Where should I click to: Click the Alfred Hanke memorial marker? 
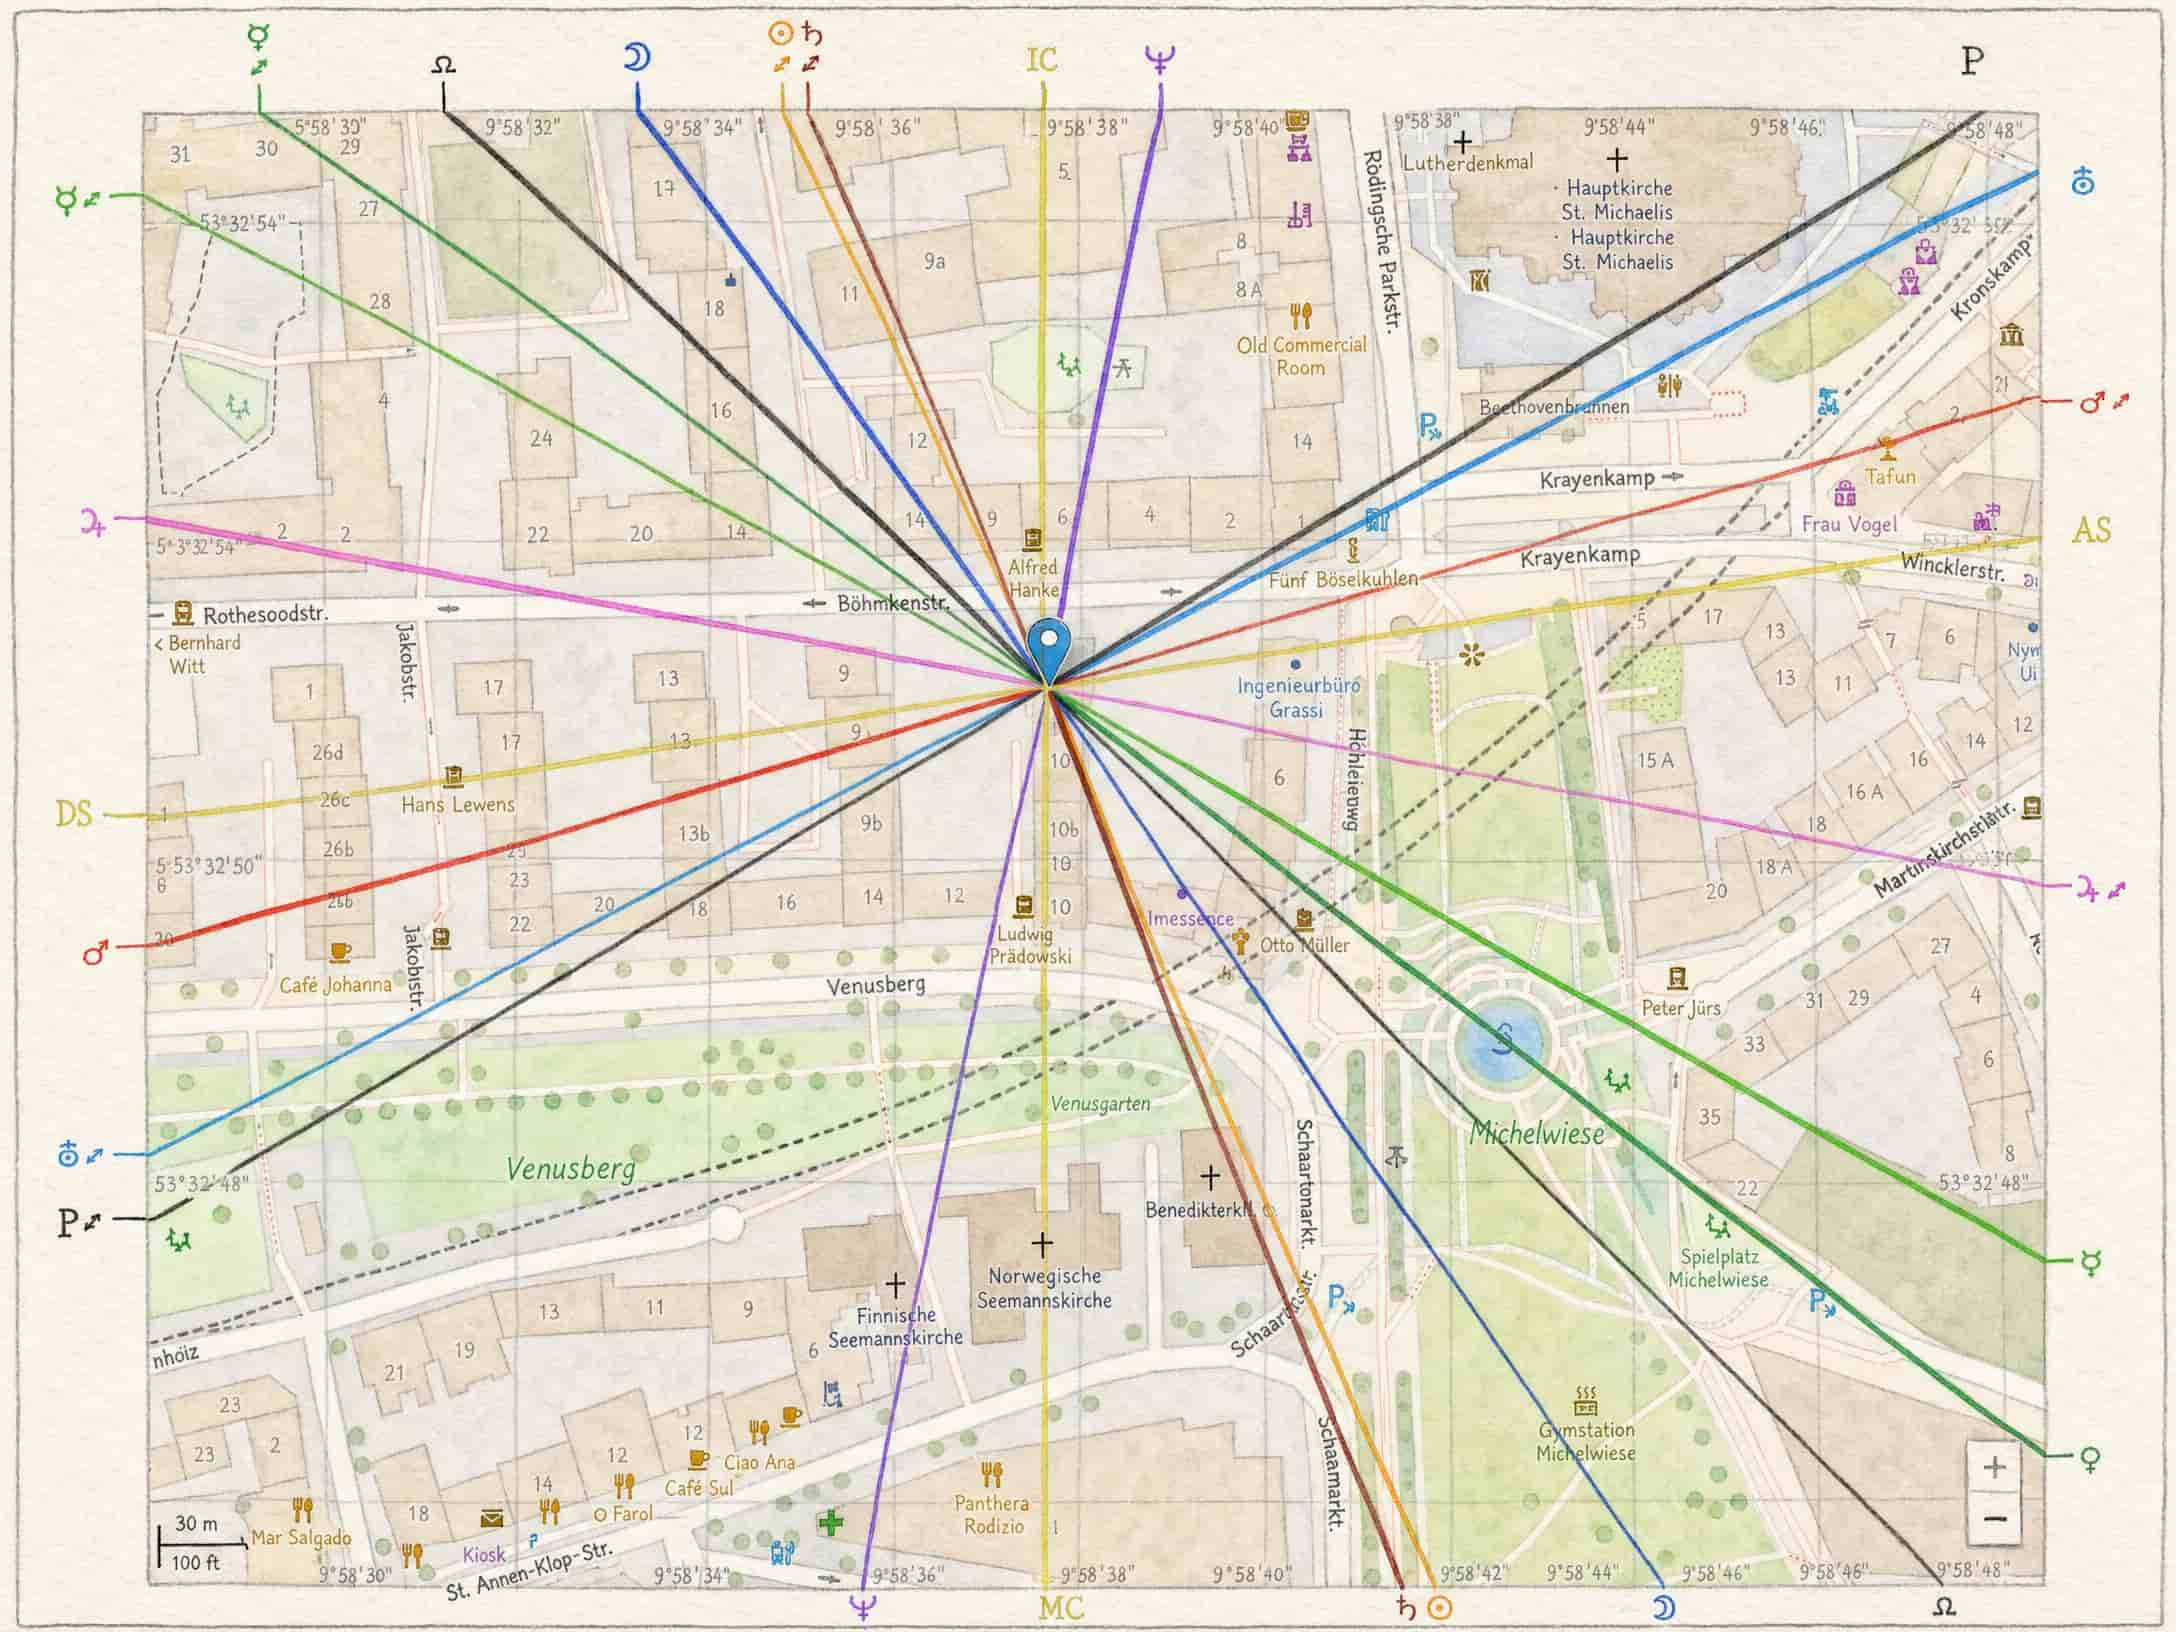coord(1033,540)
